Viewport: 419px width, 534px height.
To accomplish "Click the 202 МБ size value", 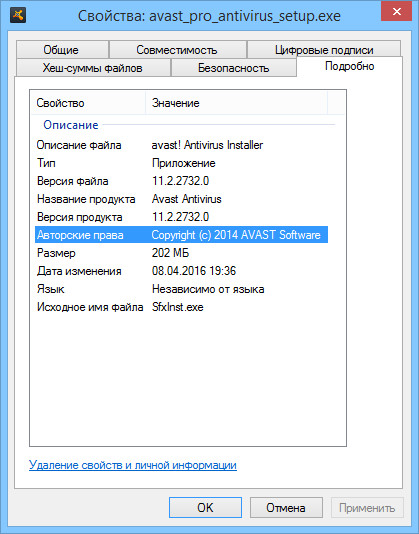I will (170, 253).
